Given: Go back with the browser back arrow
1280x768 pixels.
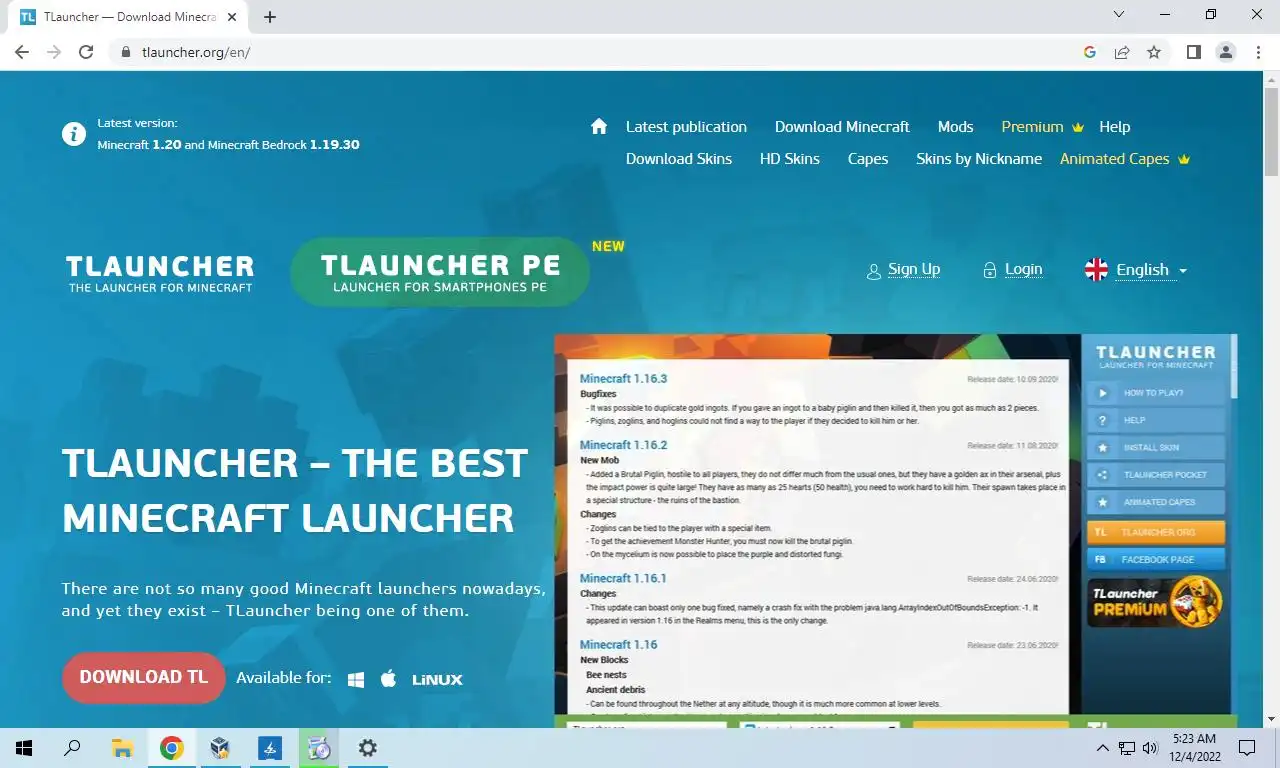Looking at the screenshot, I should click(x=22, y=52).
